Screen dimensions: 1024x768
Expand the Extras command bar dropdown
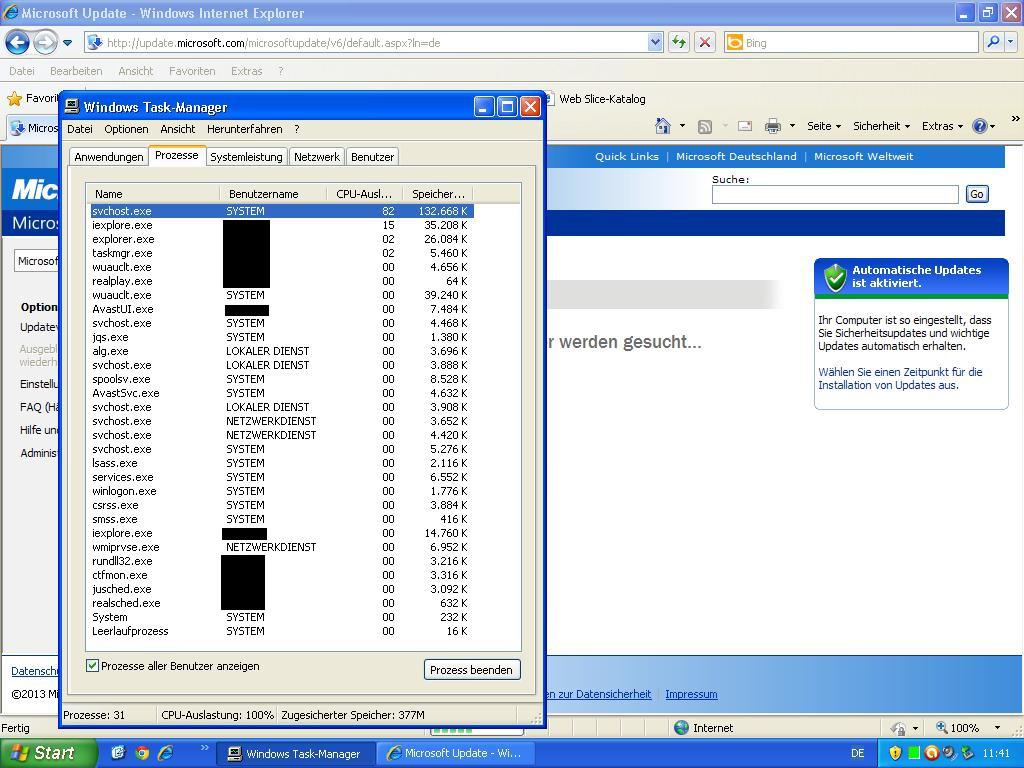tap(942, 126)
